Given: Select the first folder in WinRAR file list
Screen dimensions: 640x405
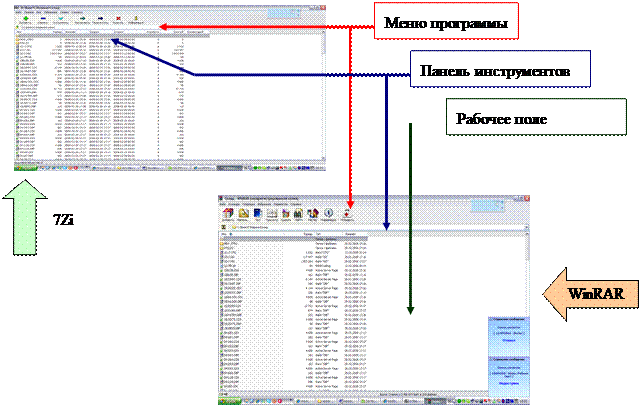Looking at the screenshot, I should point(232,240).
